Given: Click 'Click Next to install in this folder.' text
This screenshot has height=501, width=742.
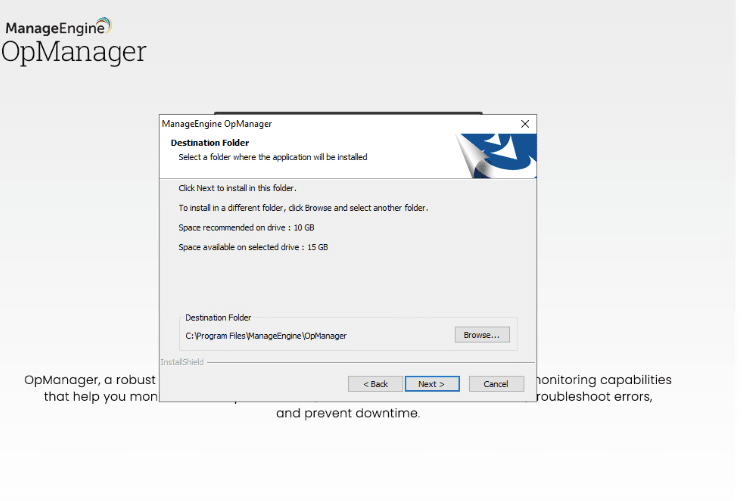Looking at the screenshot, I should click(237, 188).
